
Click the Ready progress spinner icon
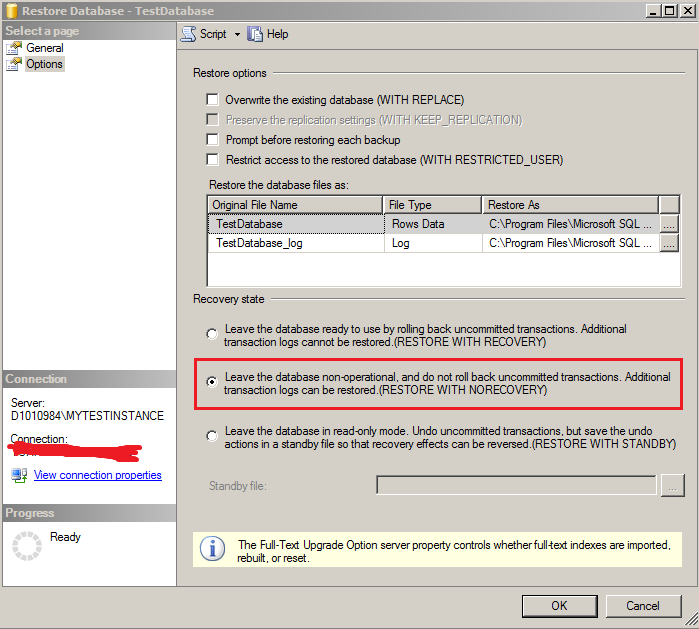[27, 546]
